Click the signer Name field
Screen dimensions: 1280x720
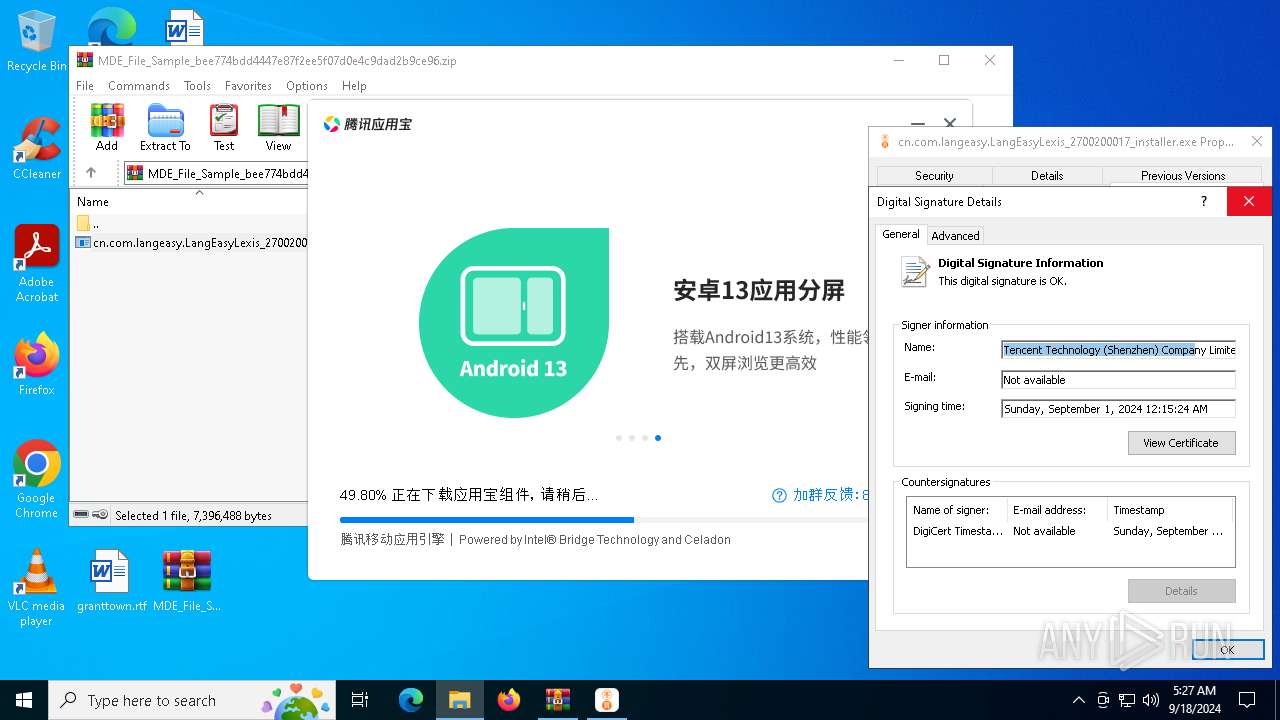click(1118, 350)
